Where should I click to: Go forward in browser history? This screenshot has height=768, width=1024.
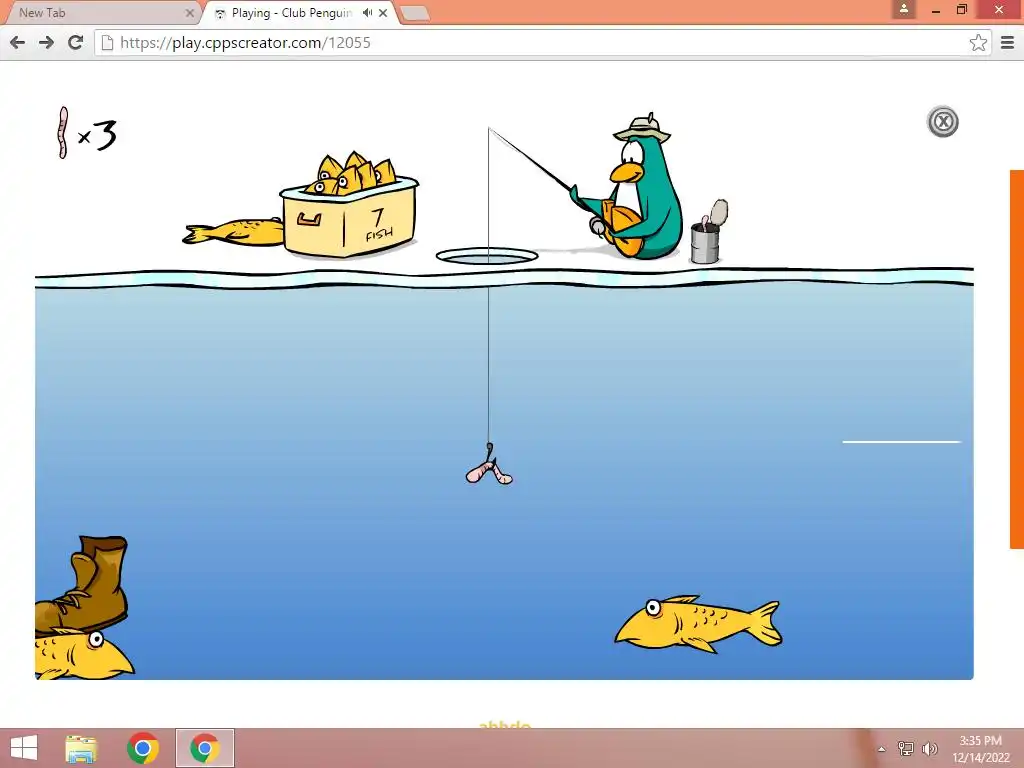pyautogui.click(x=46, y=43)
